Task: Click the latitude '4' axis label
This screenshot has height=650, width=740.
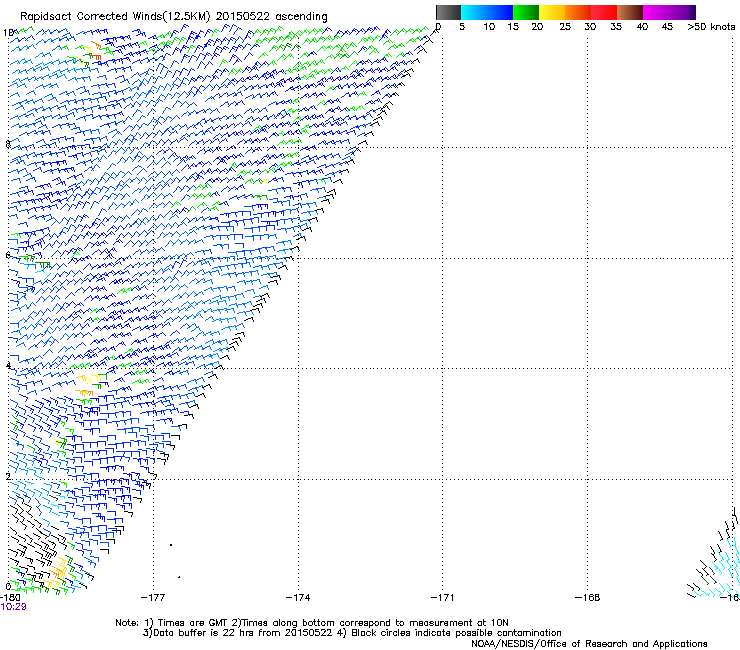Action: tap(8, 365)
